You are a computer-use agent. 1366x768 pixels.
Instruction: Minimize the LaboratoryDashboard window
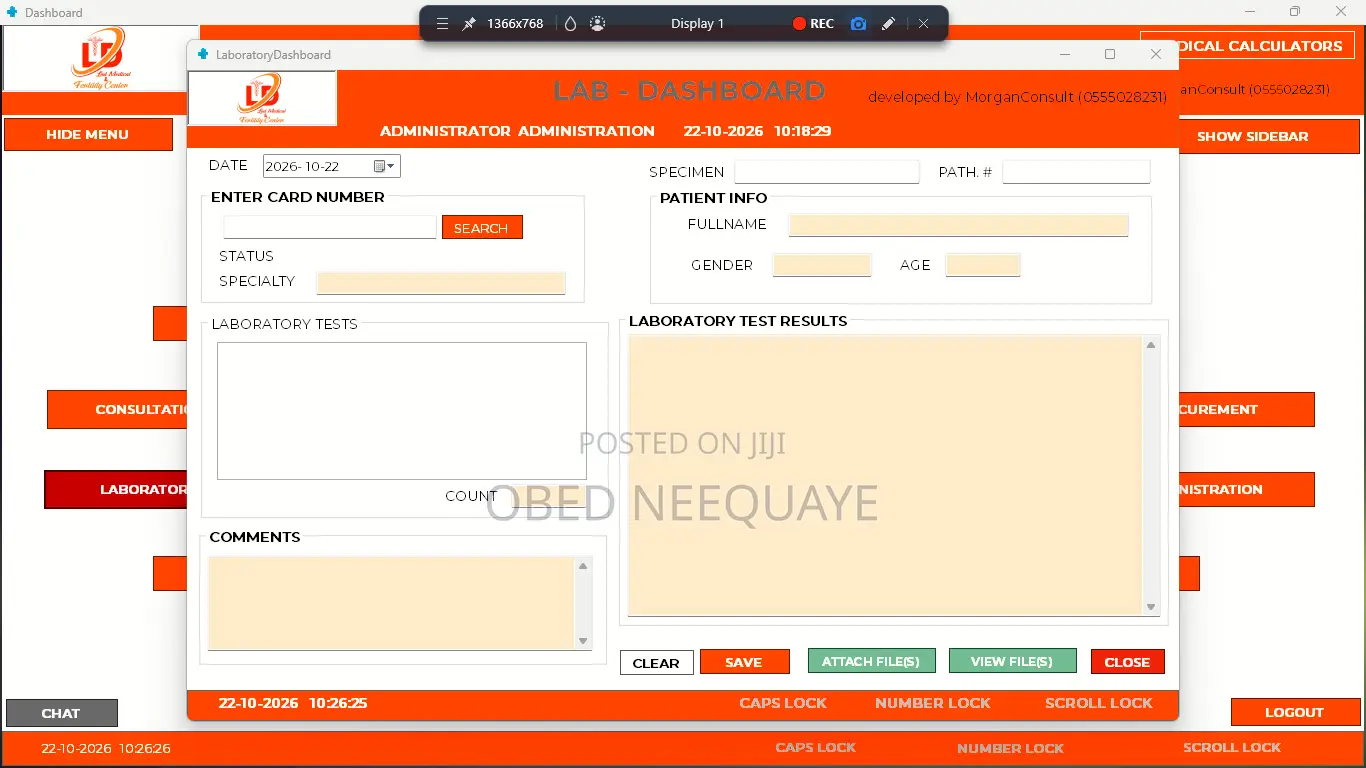coord(1065,54)
